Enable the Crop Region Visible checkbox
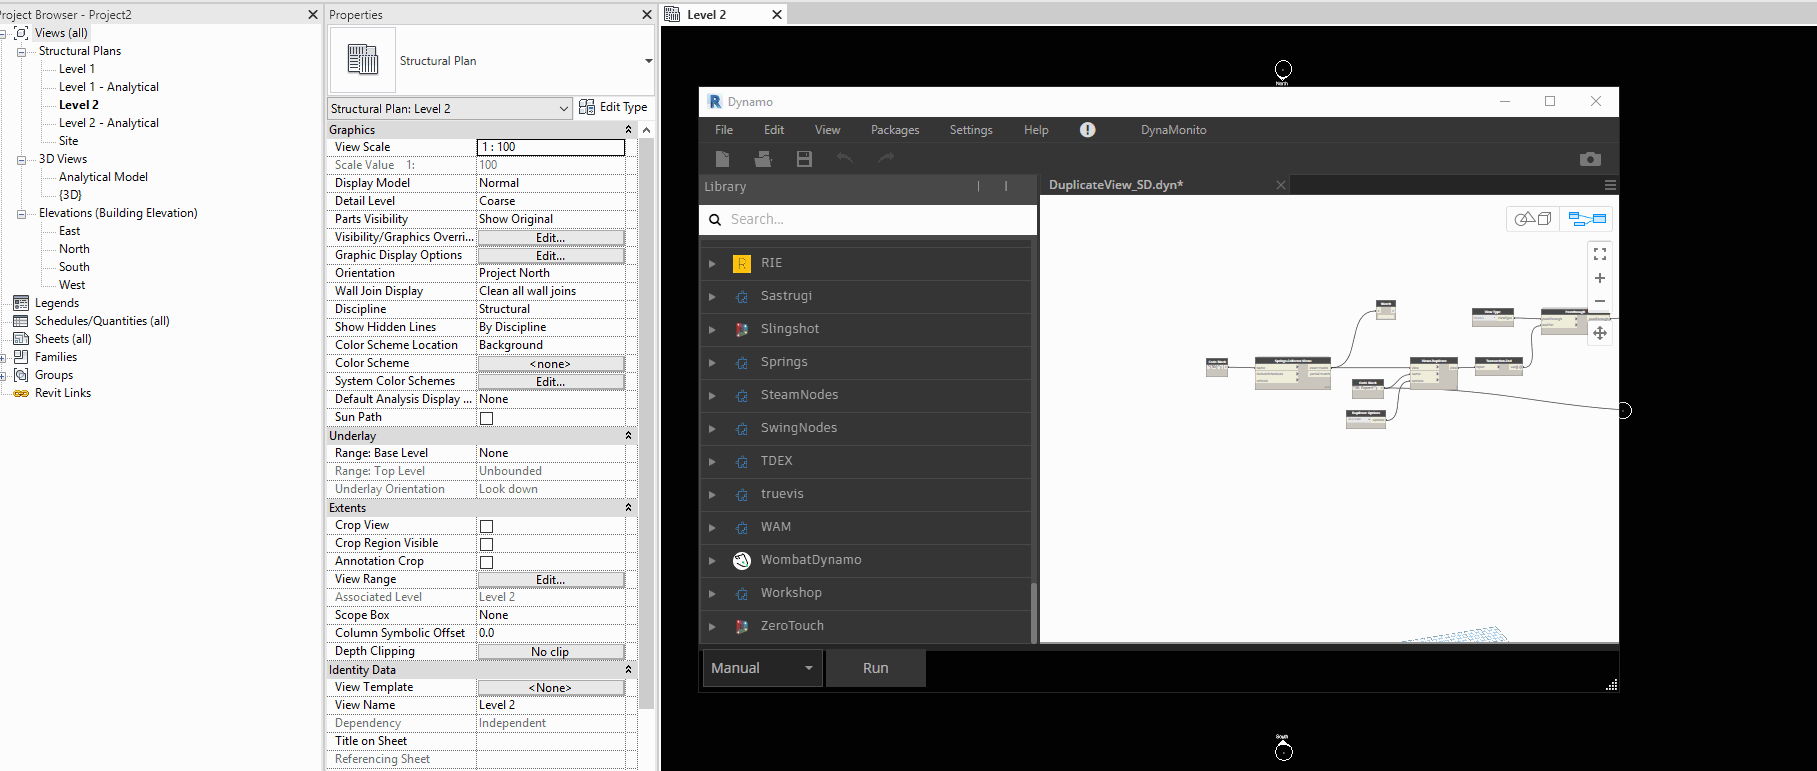The height and width of the screenshot is (771, 1817). (x=486, y=544)
